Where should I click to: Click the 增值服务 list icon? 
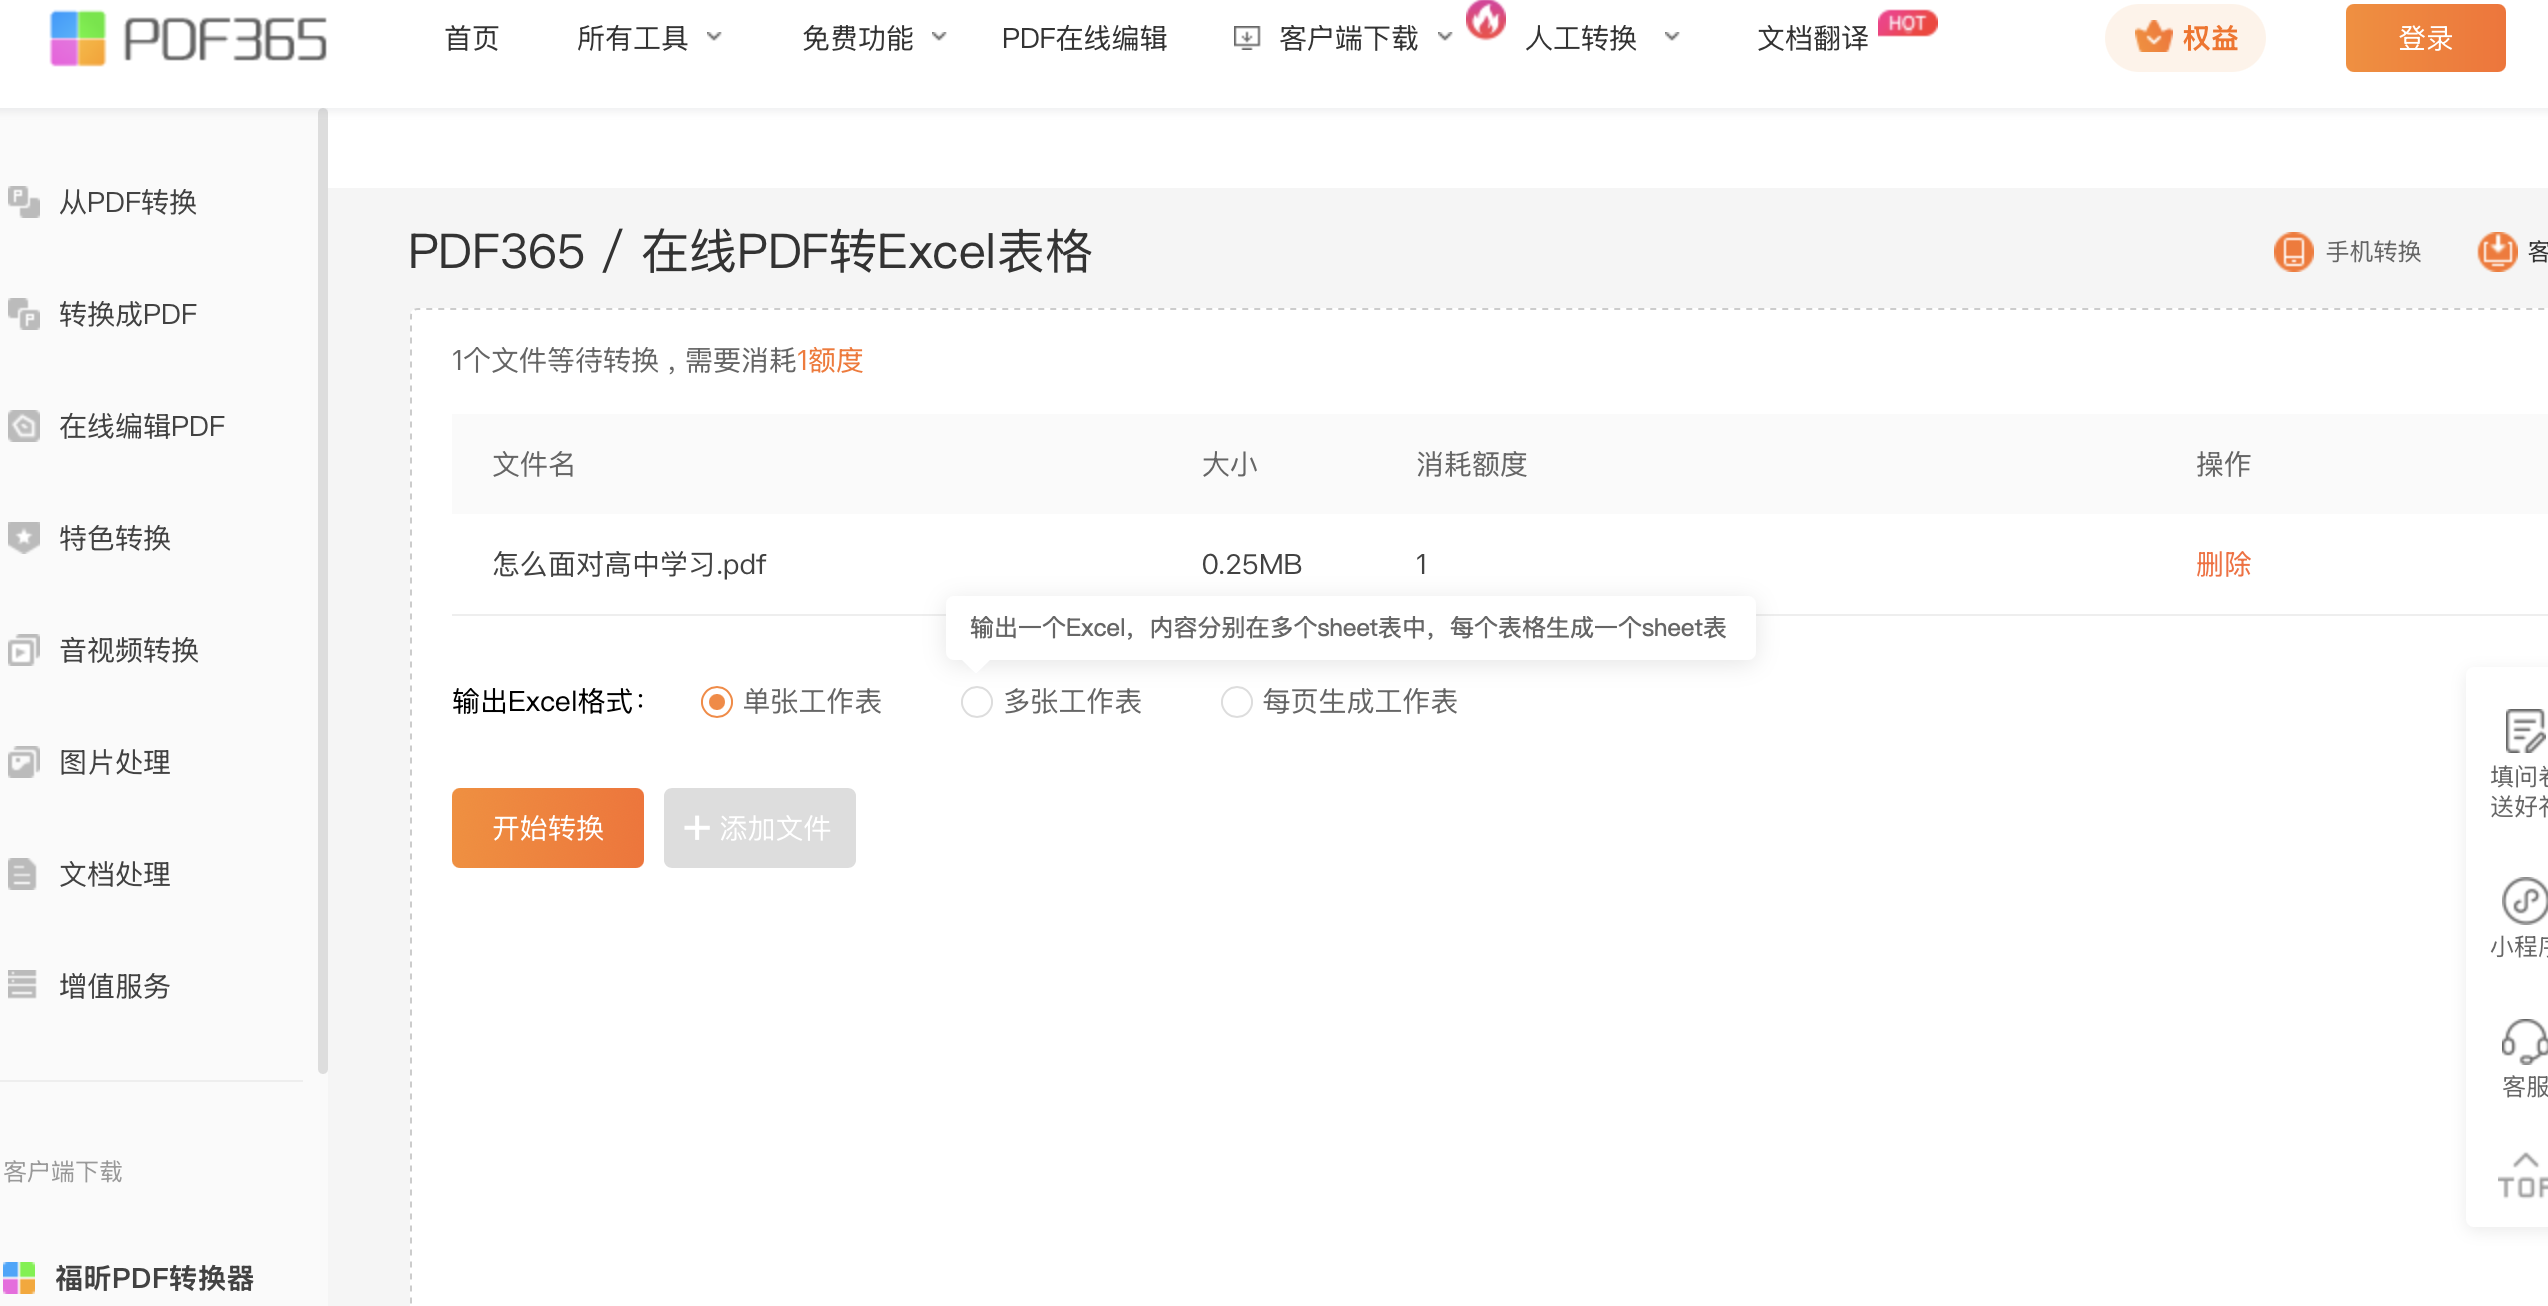(22, 985)
